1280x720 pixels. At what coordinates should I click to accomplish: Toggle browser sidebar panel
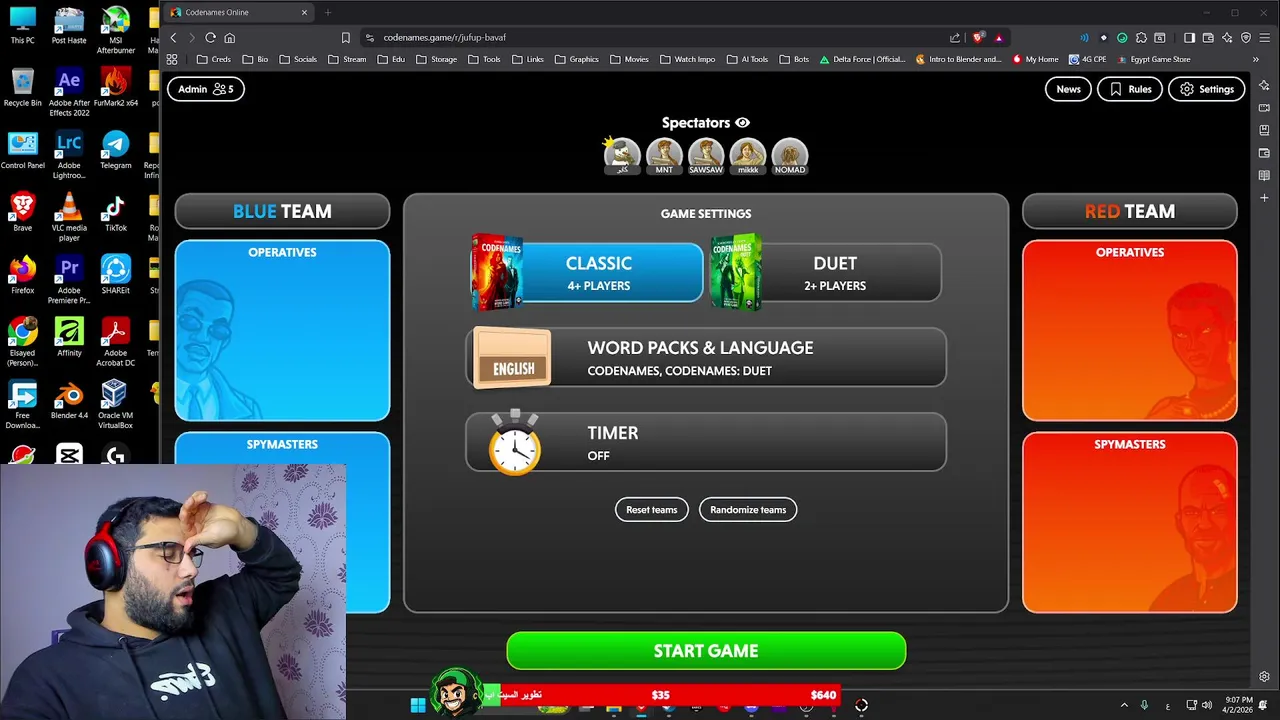(1189, 38)
